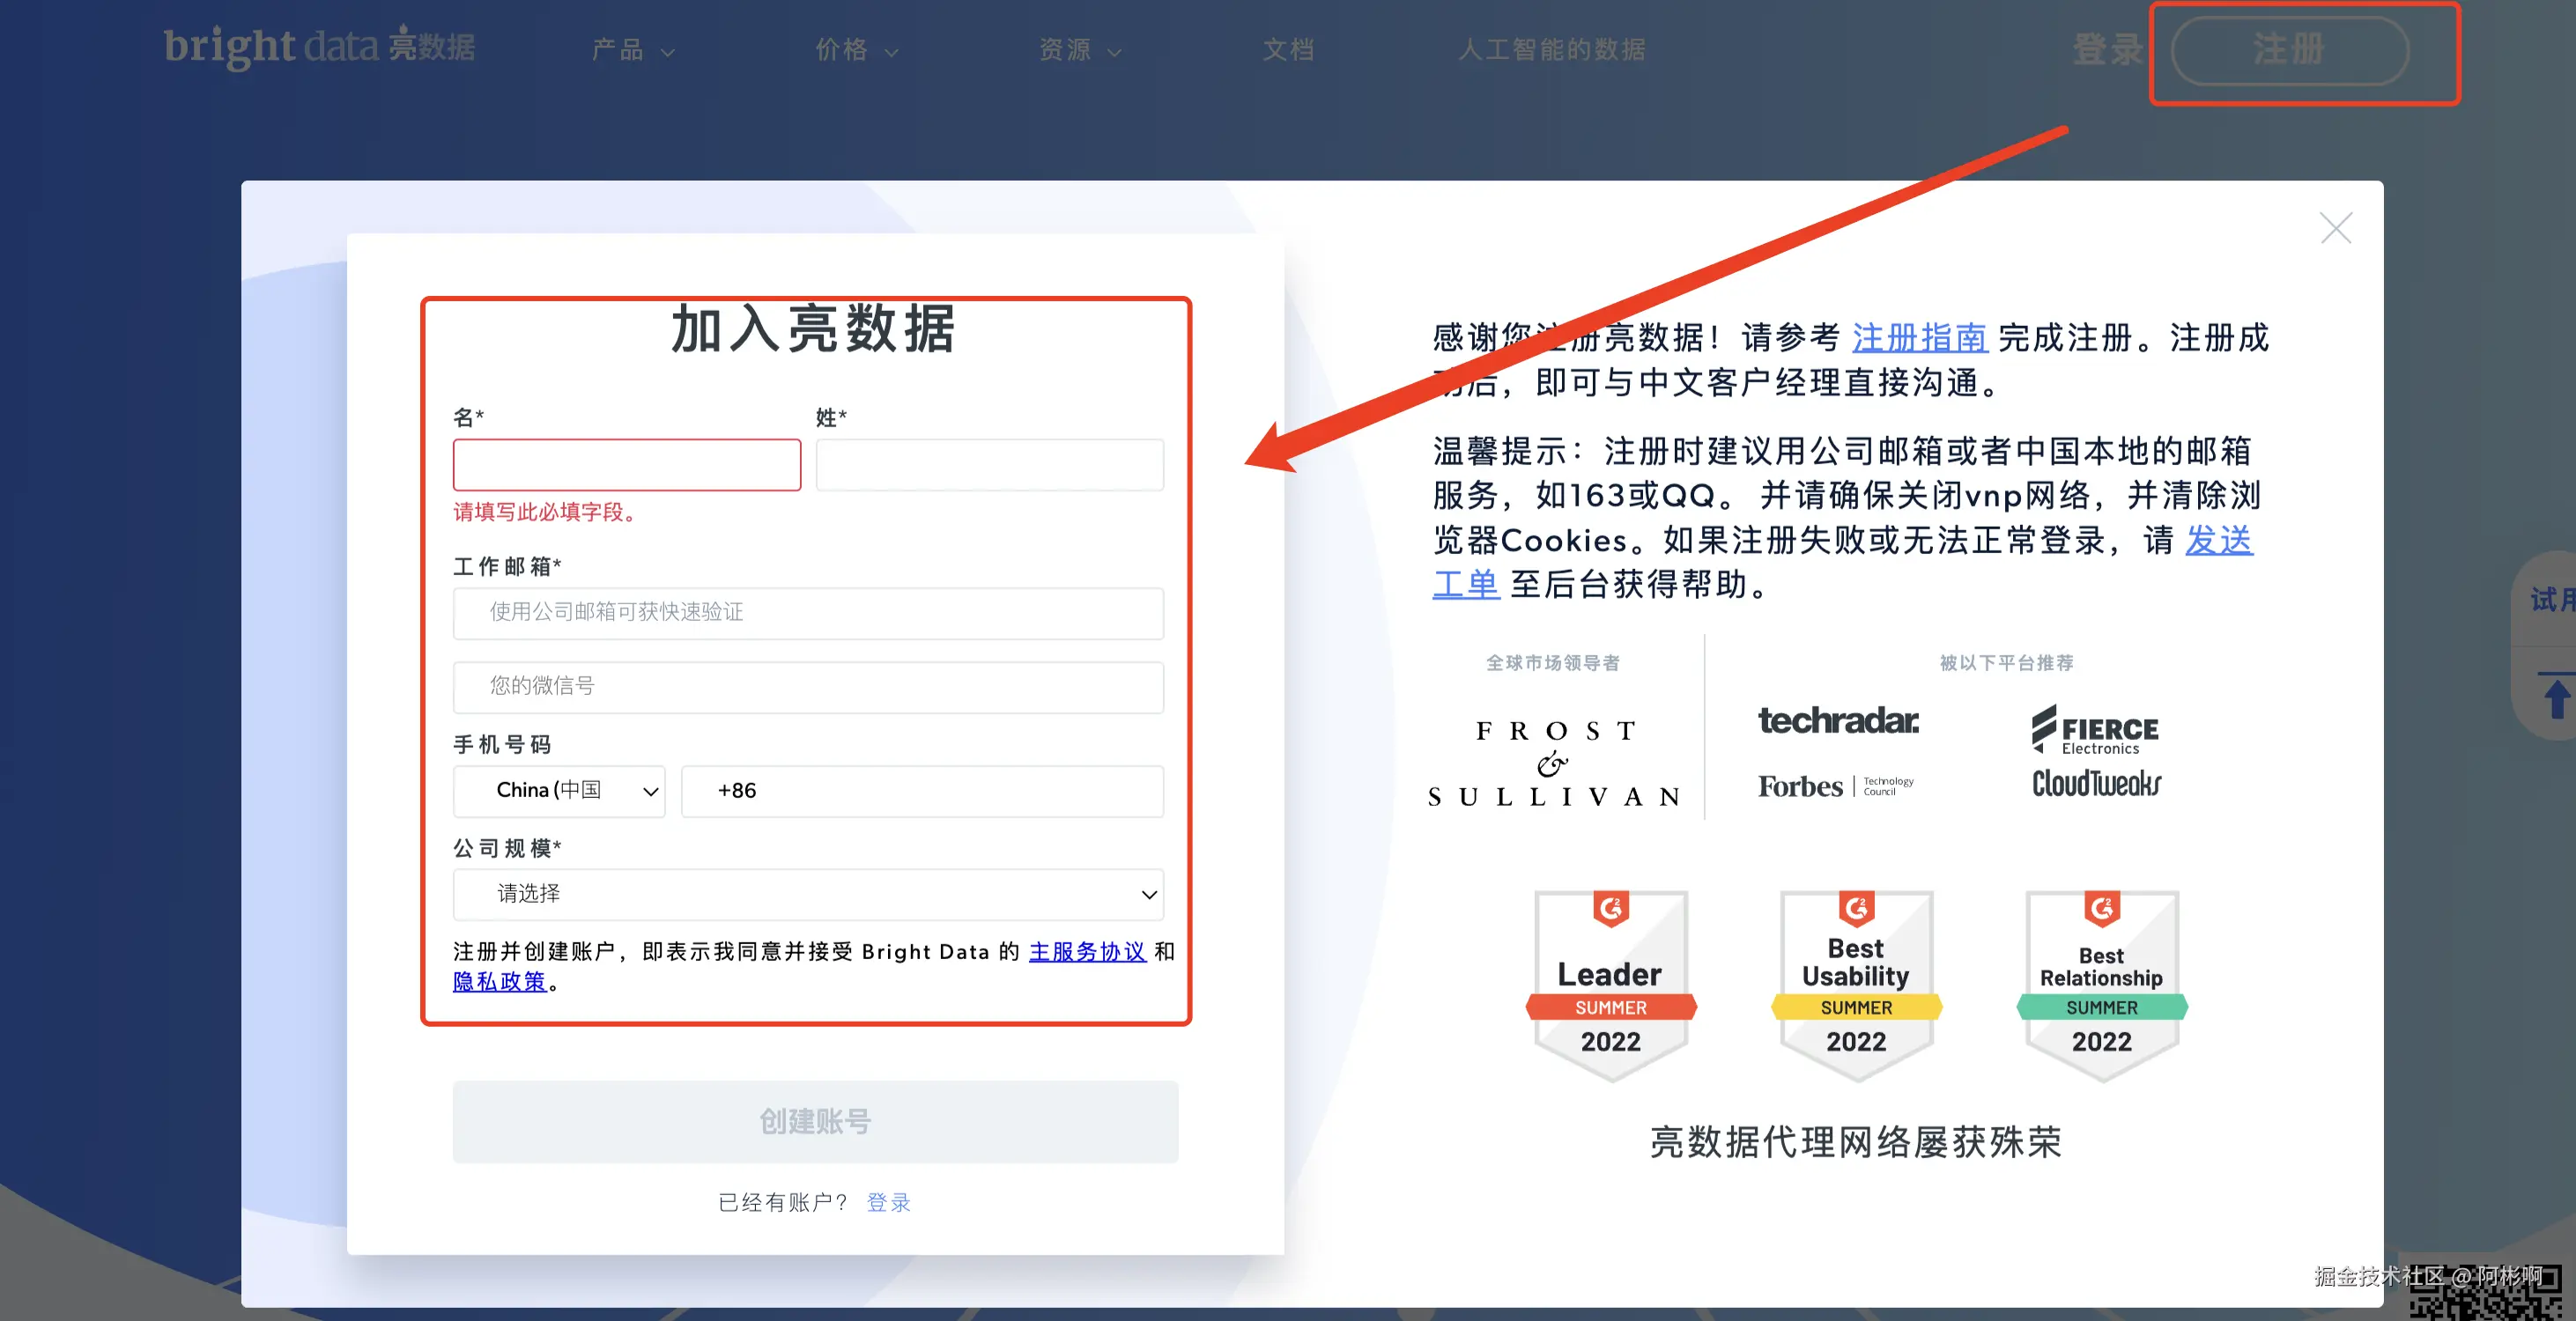Select the 文档 menu item
This screenshot has height=1321, width=2576.
tap(1288, 50)
